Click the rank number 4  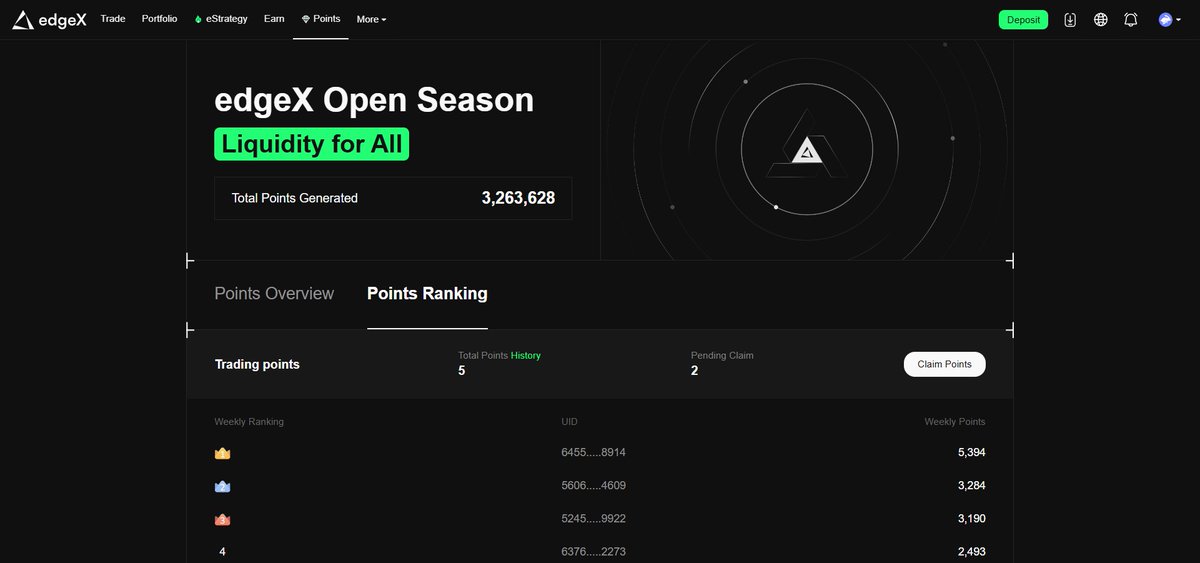click(222, 552)
